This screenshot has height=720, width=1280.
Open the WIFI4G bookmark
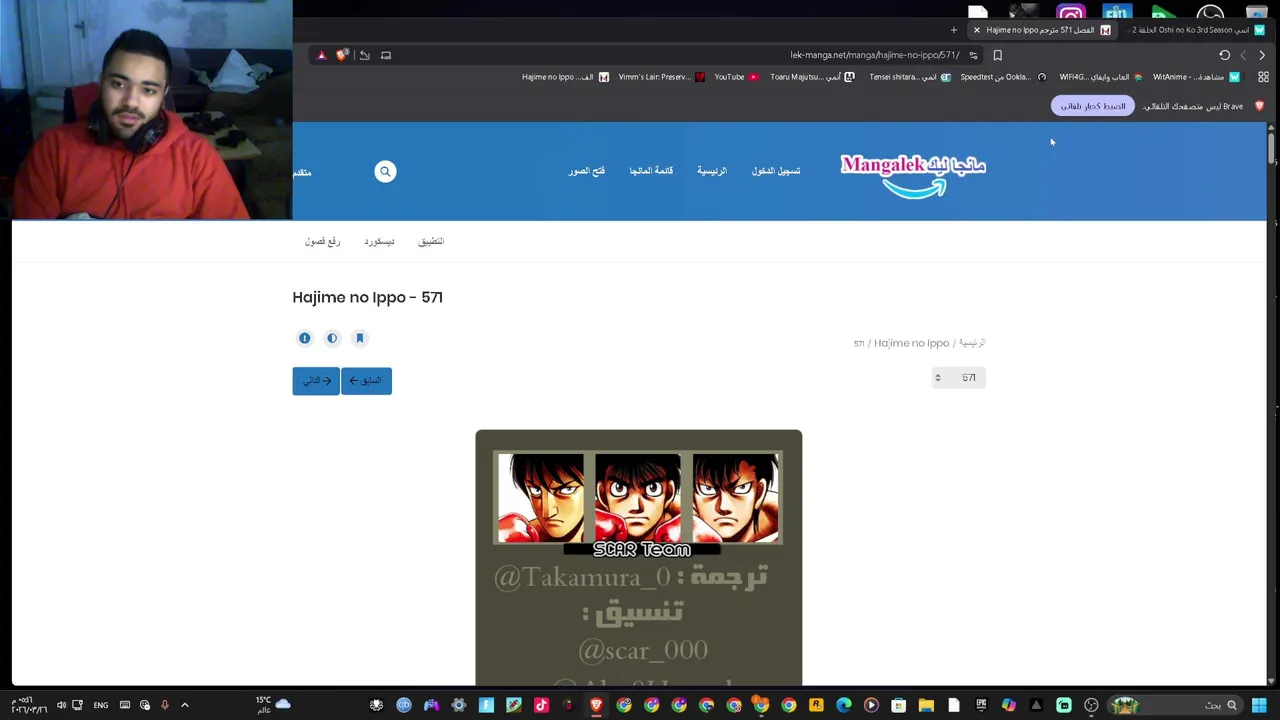(x=1100, y=77)
